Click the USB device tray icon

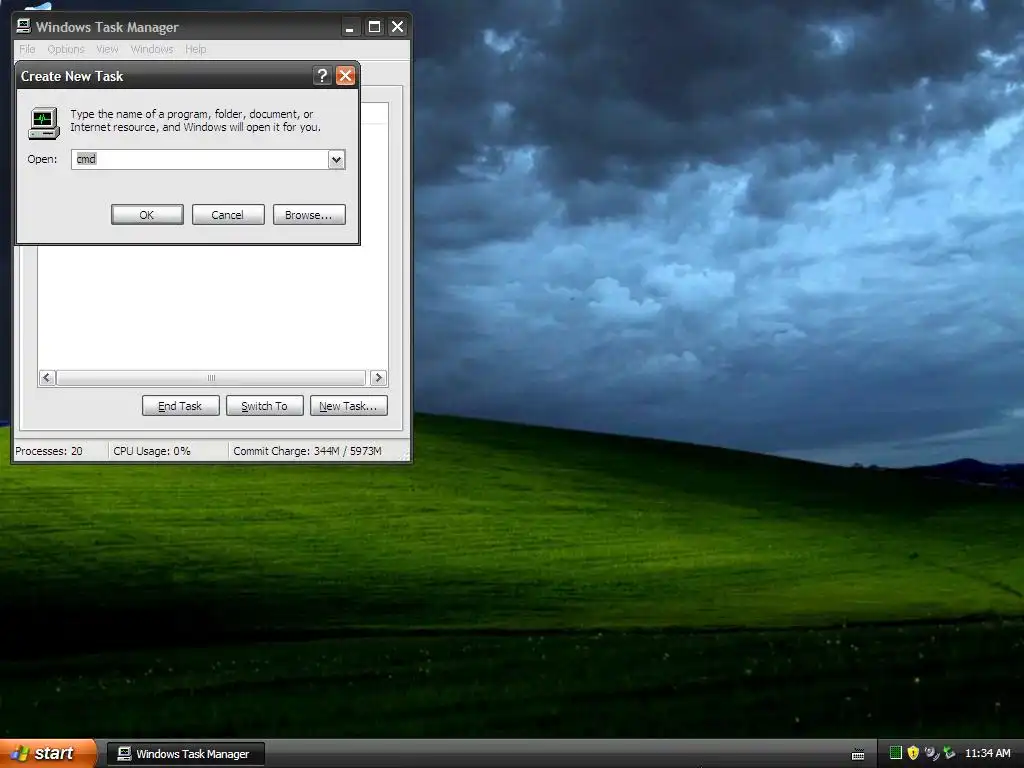pos(932,753)
